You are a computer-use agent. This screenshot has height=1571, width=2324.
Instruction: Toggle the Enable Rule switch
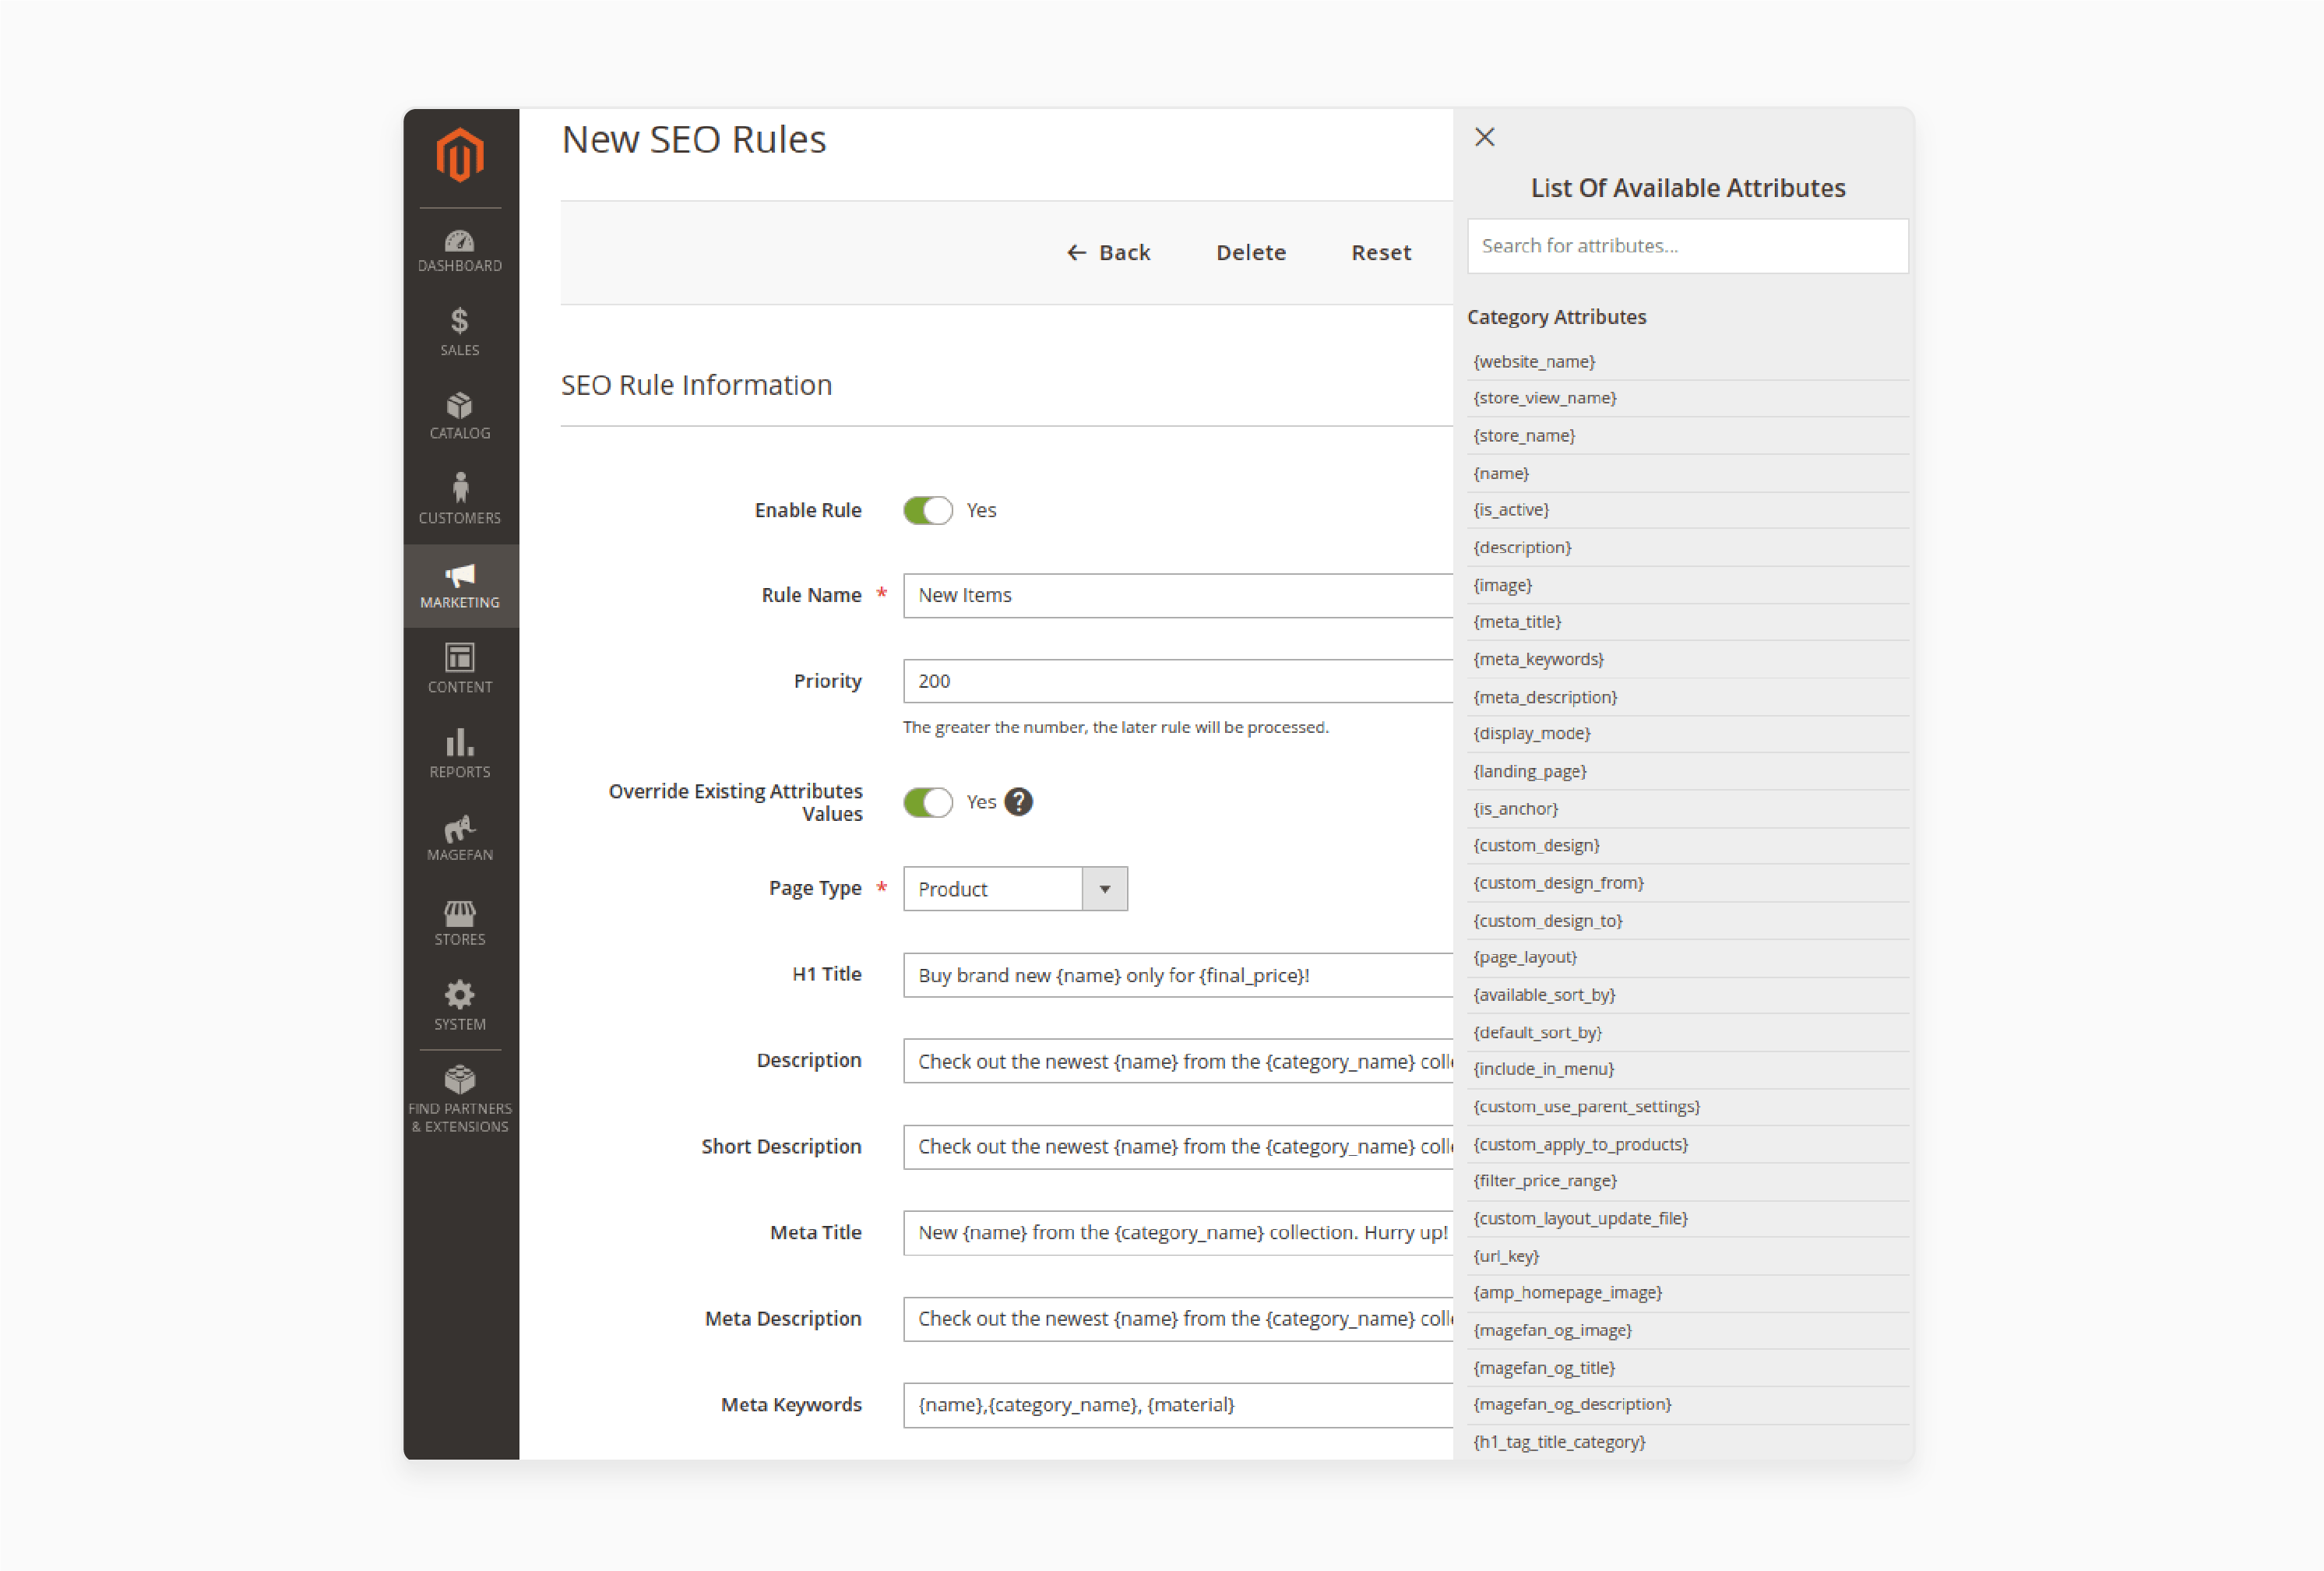(x=925, y=510)
